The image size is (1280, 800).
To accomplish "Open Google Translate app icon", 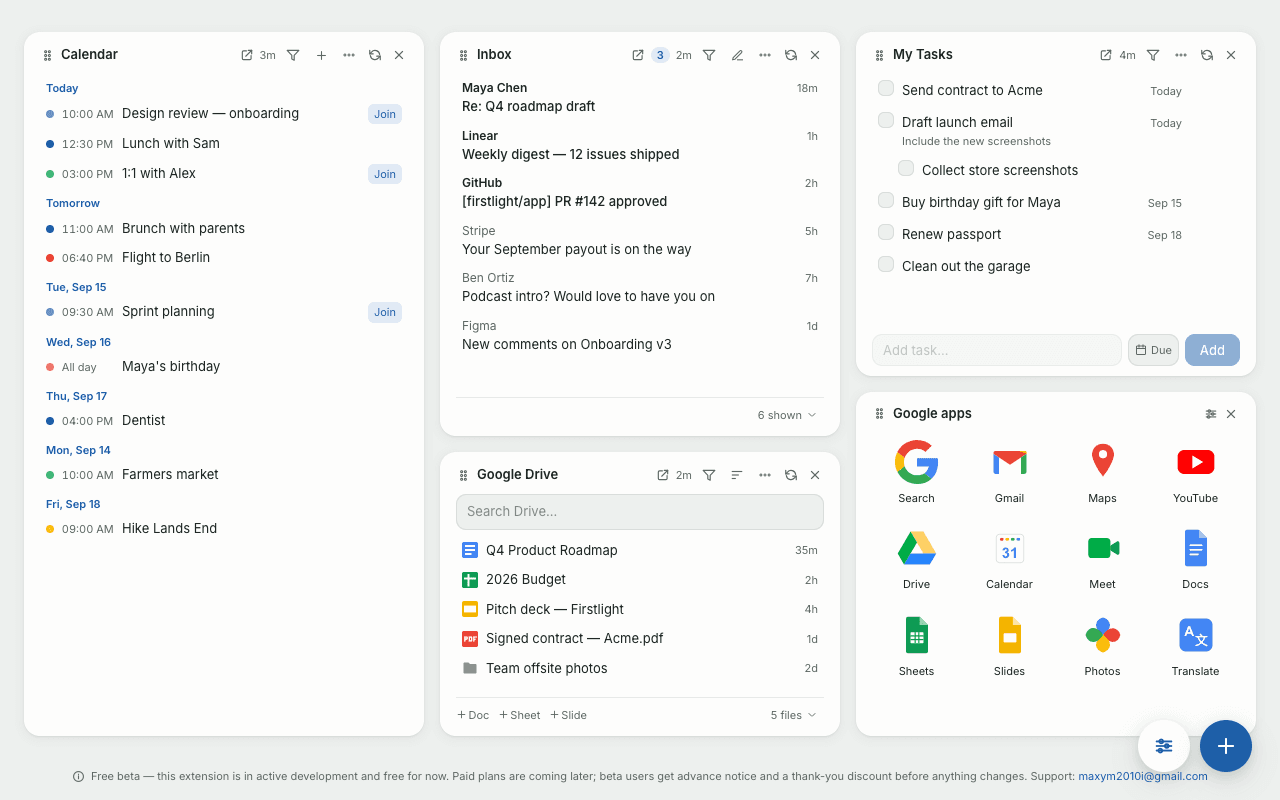I will coord(1195,646).
